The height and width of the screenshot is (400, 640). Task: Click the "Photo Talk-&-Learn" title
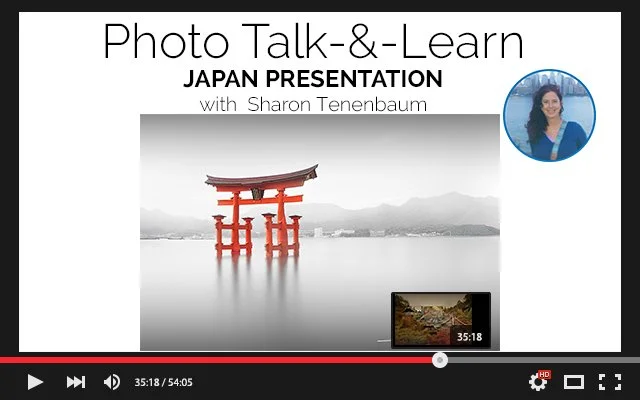313,41
